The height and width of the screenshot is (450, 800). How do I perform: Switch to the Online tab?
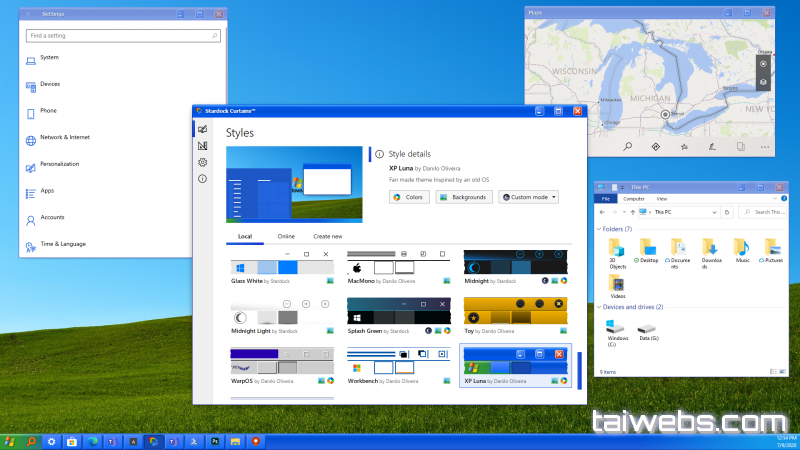(x=286, y=236)
